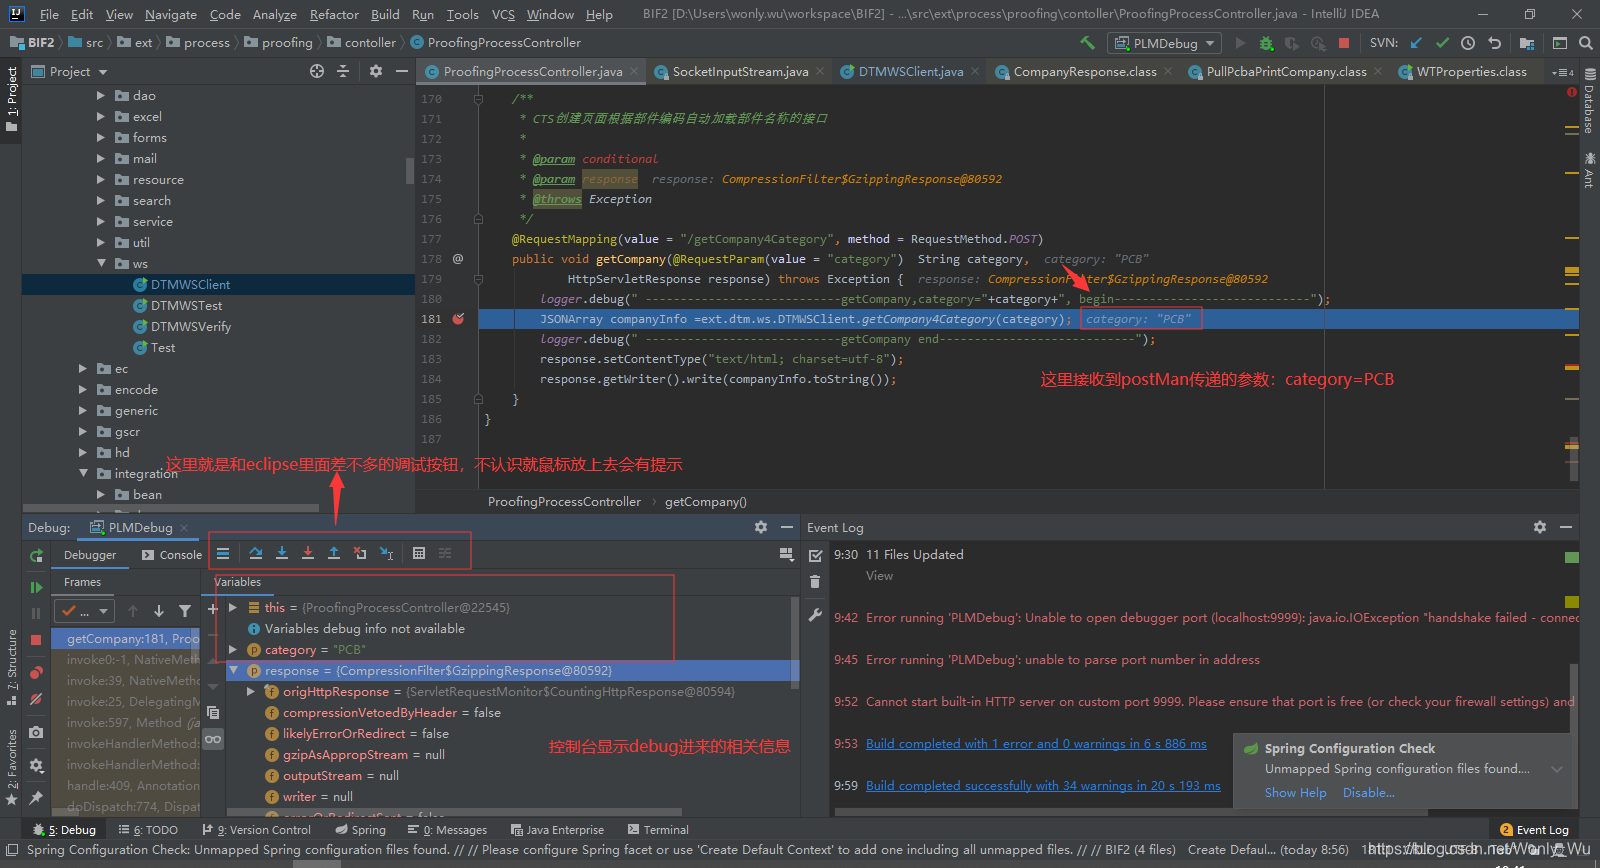Select the DTMWSTest class in tree
1600x868 pixels.
pos(186,306)
